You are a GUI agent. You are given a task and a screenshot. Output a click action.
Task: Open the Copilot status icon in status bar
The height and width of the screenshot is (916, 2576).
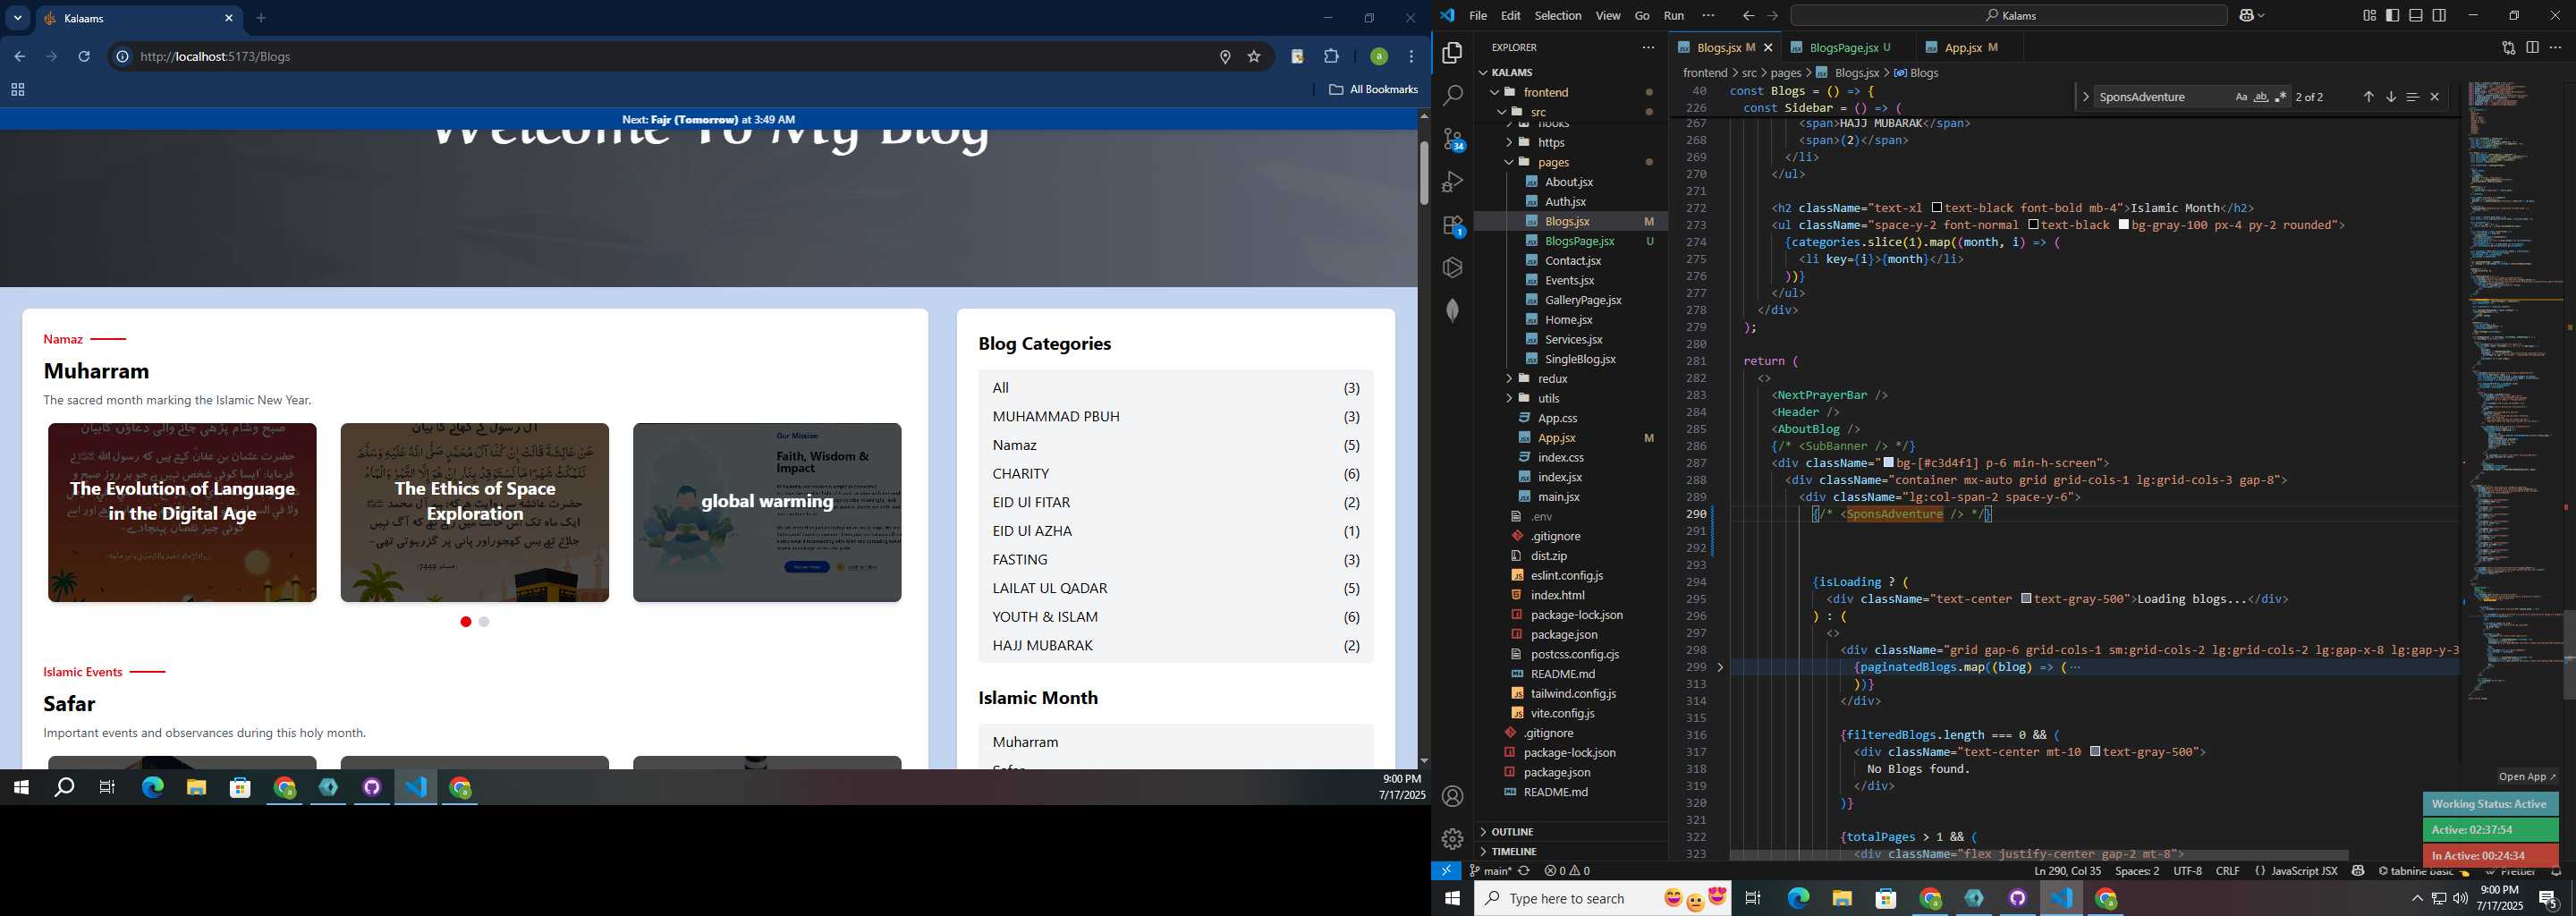click(2358, 871)
